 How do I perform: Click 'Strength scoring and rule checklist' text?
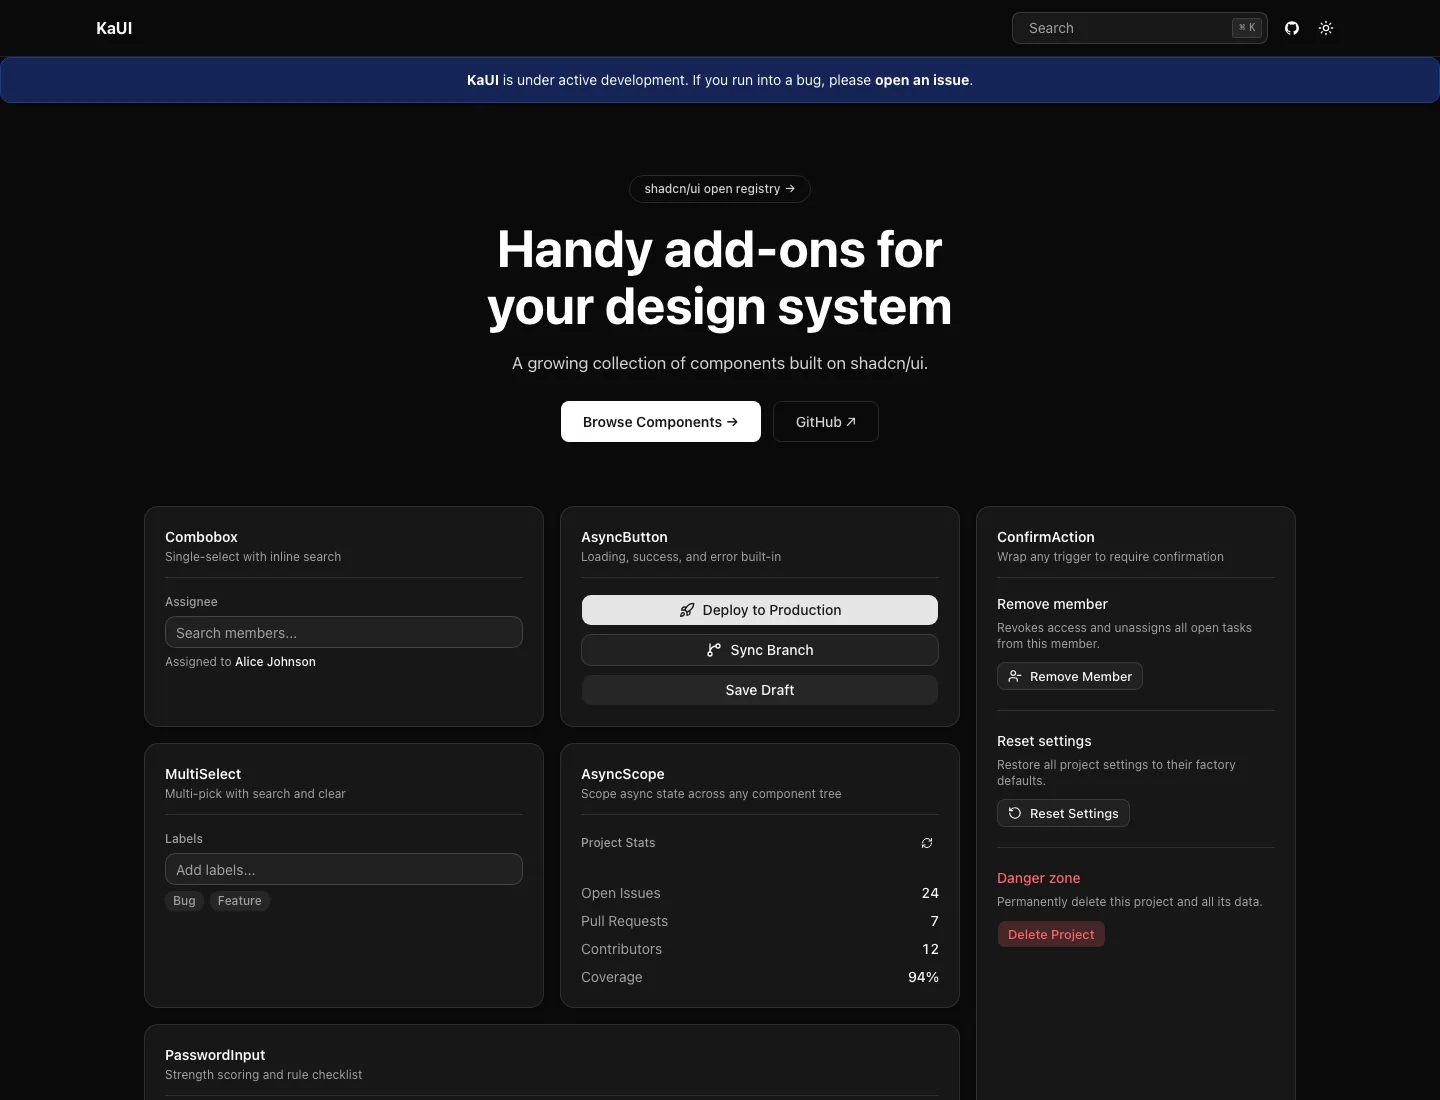(264, 1075)
